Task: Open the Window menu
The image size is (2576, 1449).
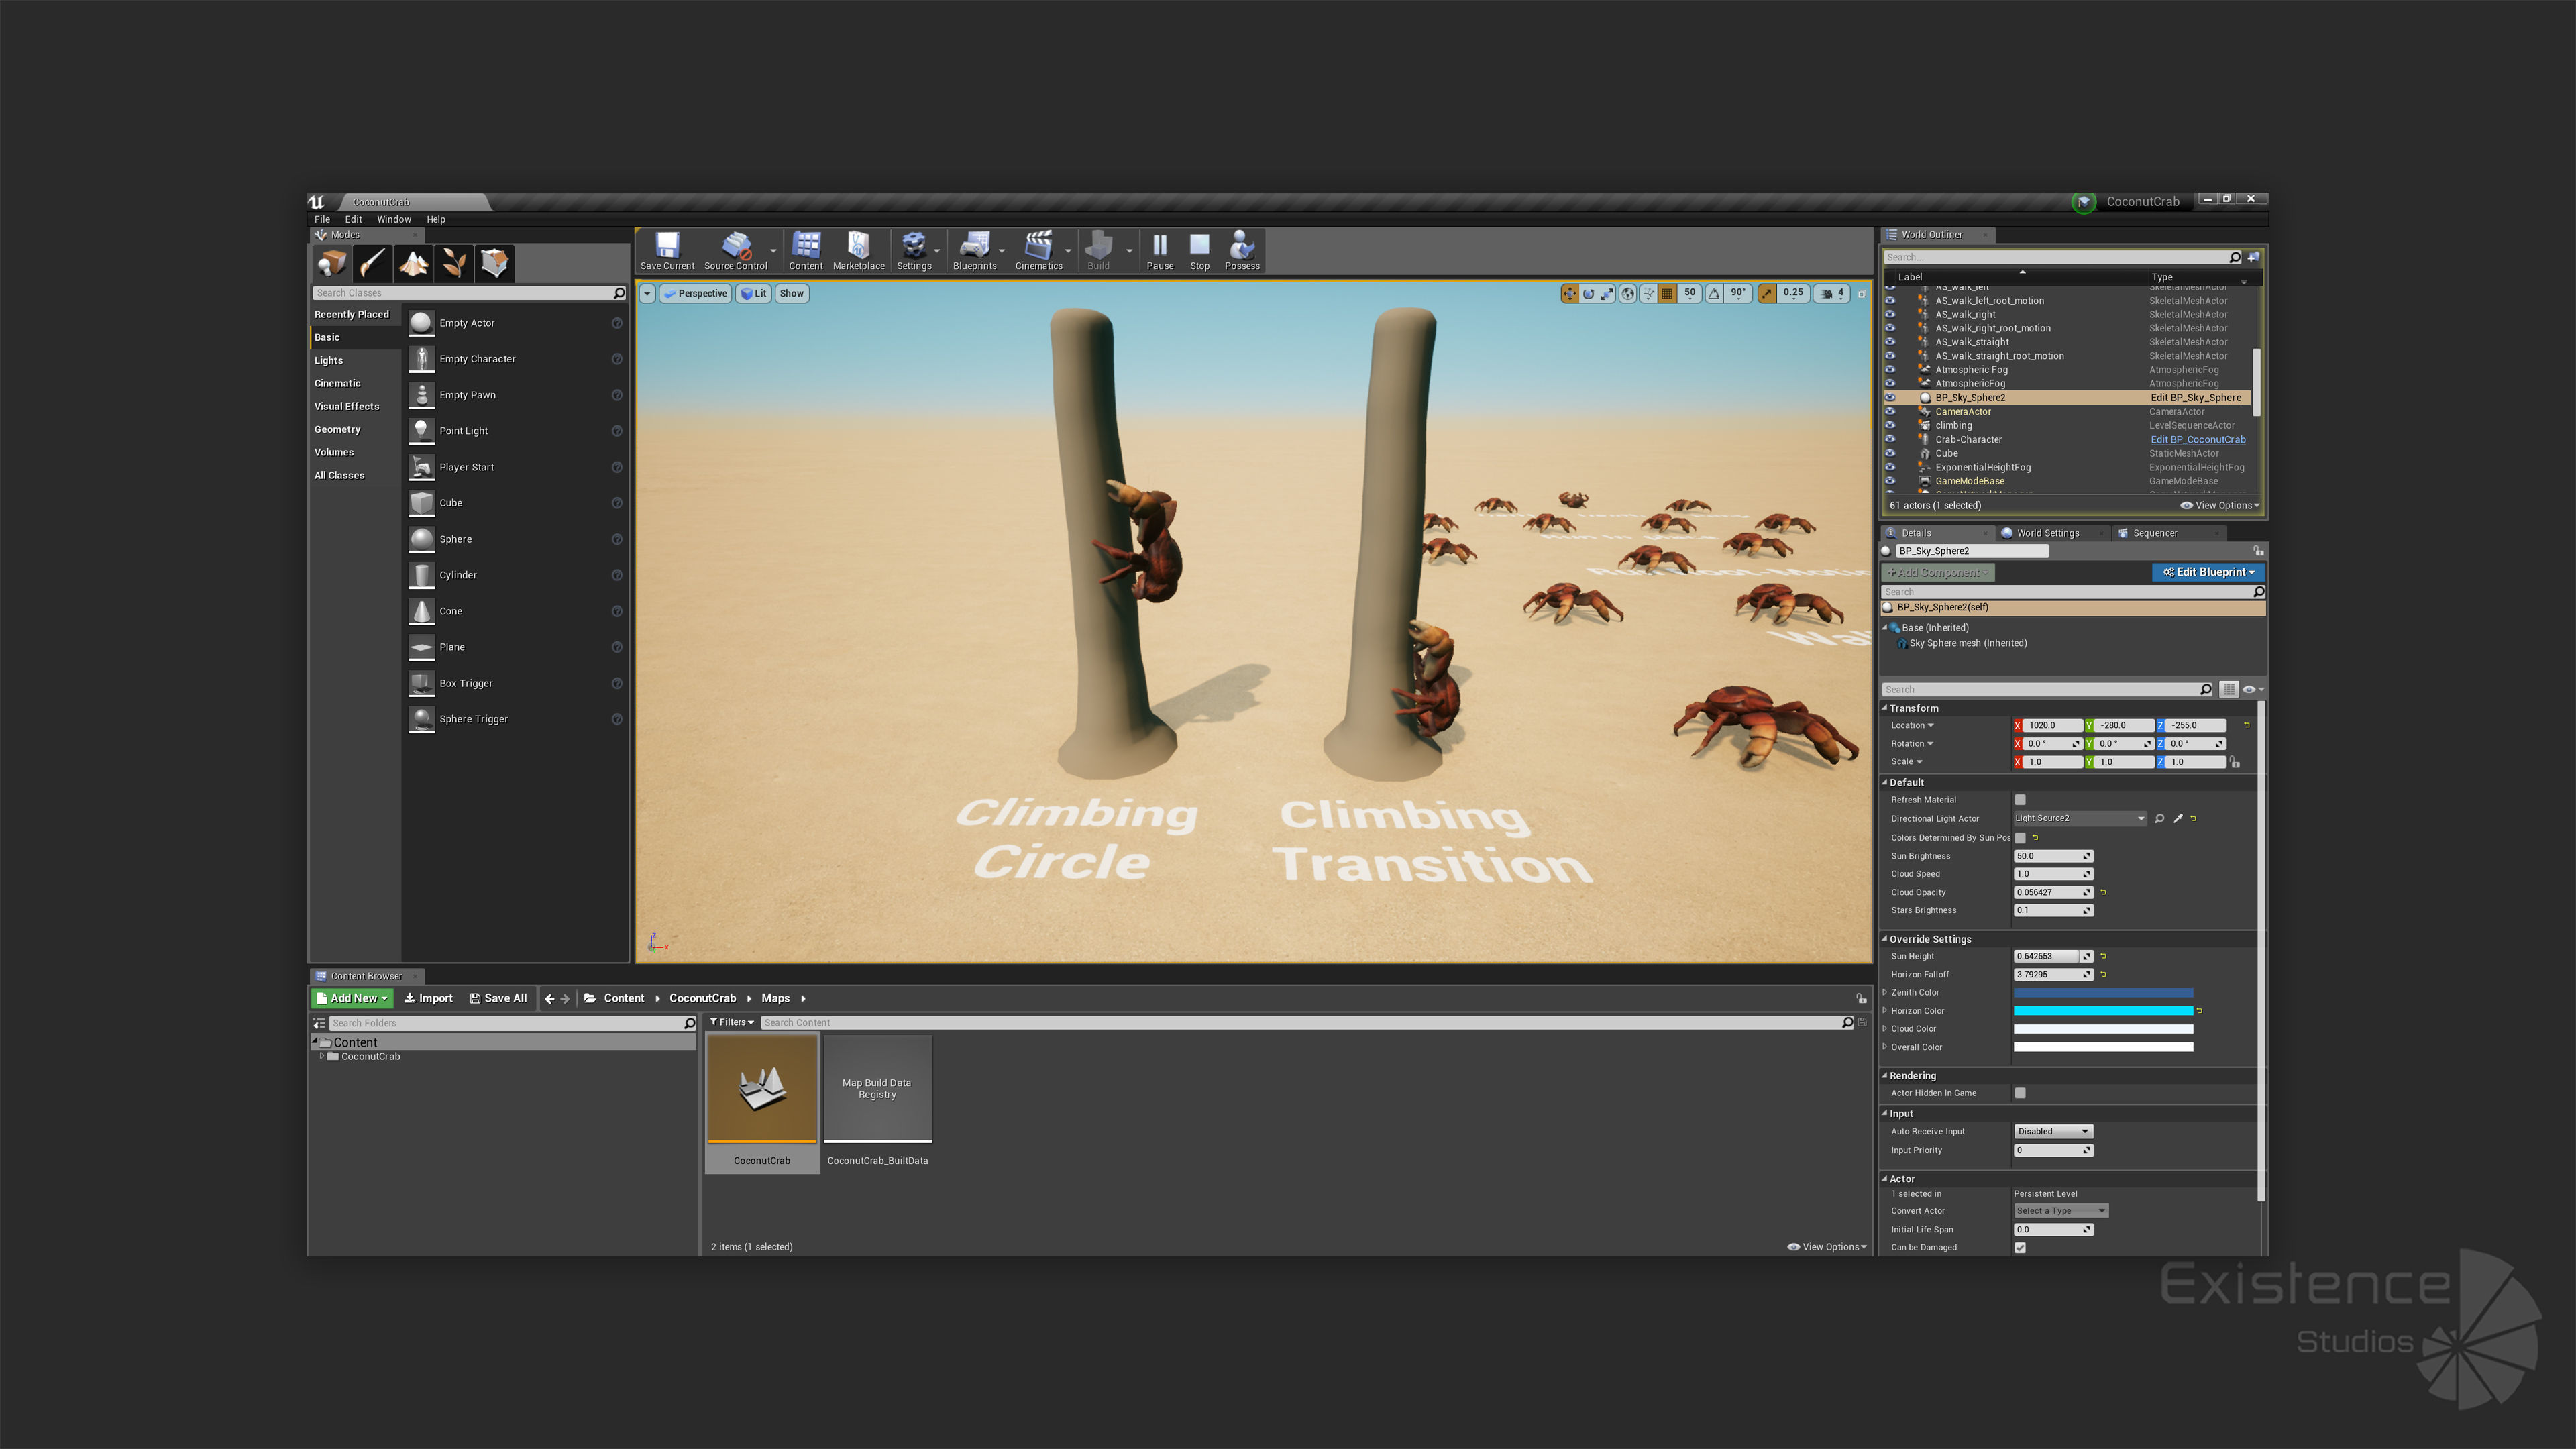Action: (393, 219)
